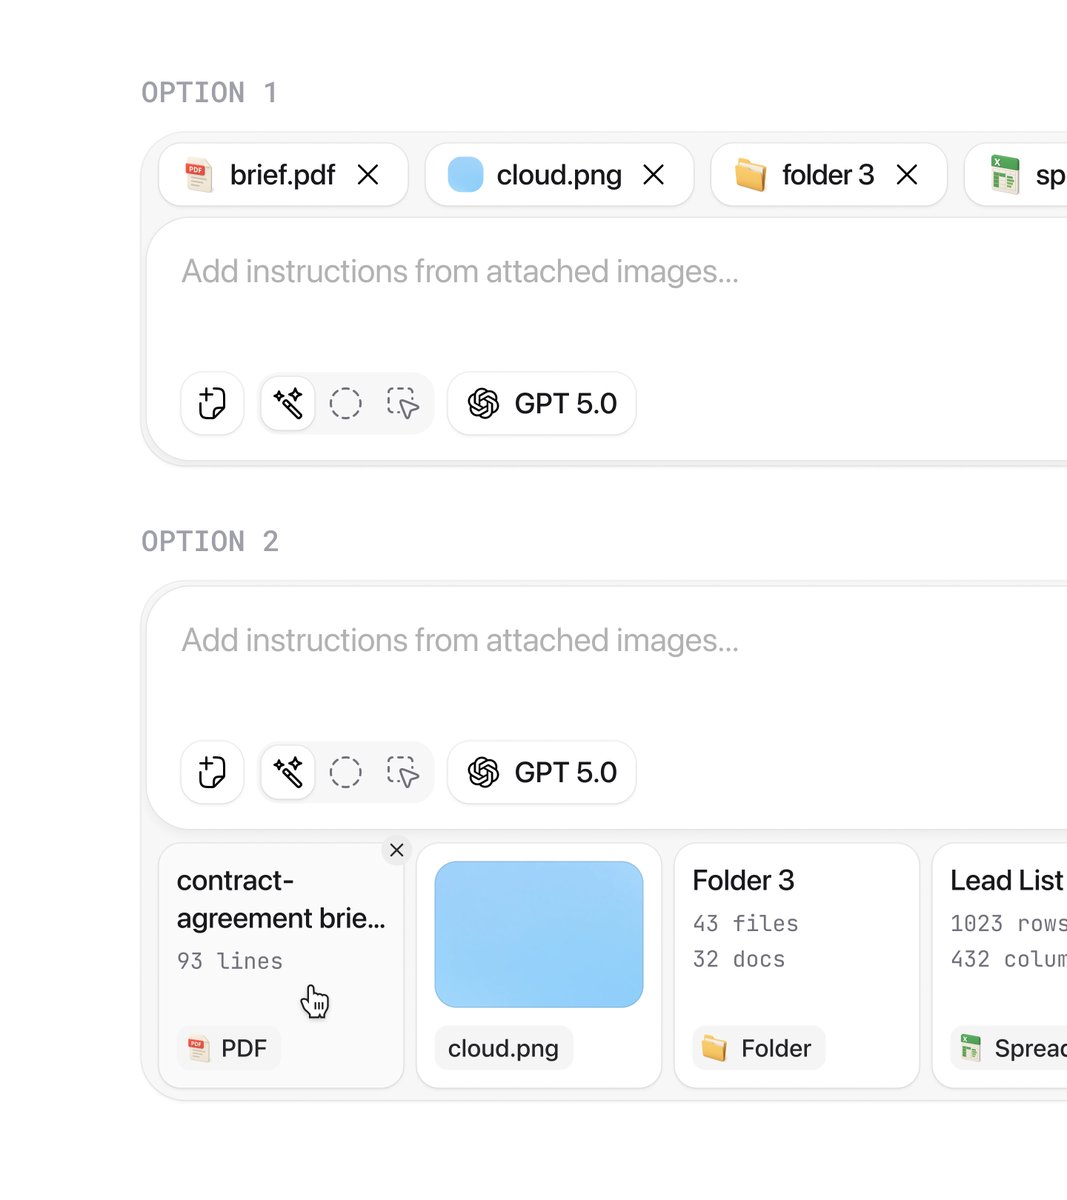Click the cloud.png blue thumbnail chip icon
This screenshot has width=1067, height=1200.
click(465, 175)
